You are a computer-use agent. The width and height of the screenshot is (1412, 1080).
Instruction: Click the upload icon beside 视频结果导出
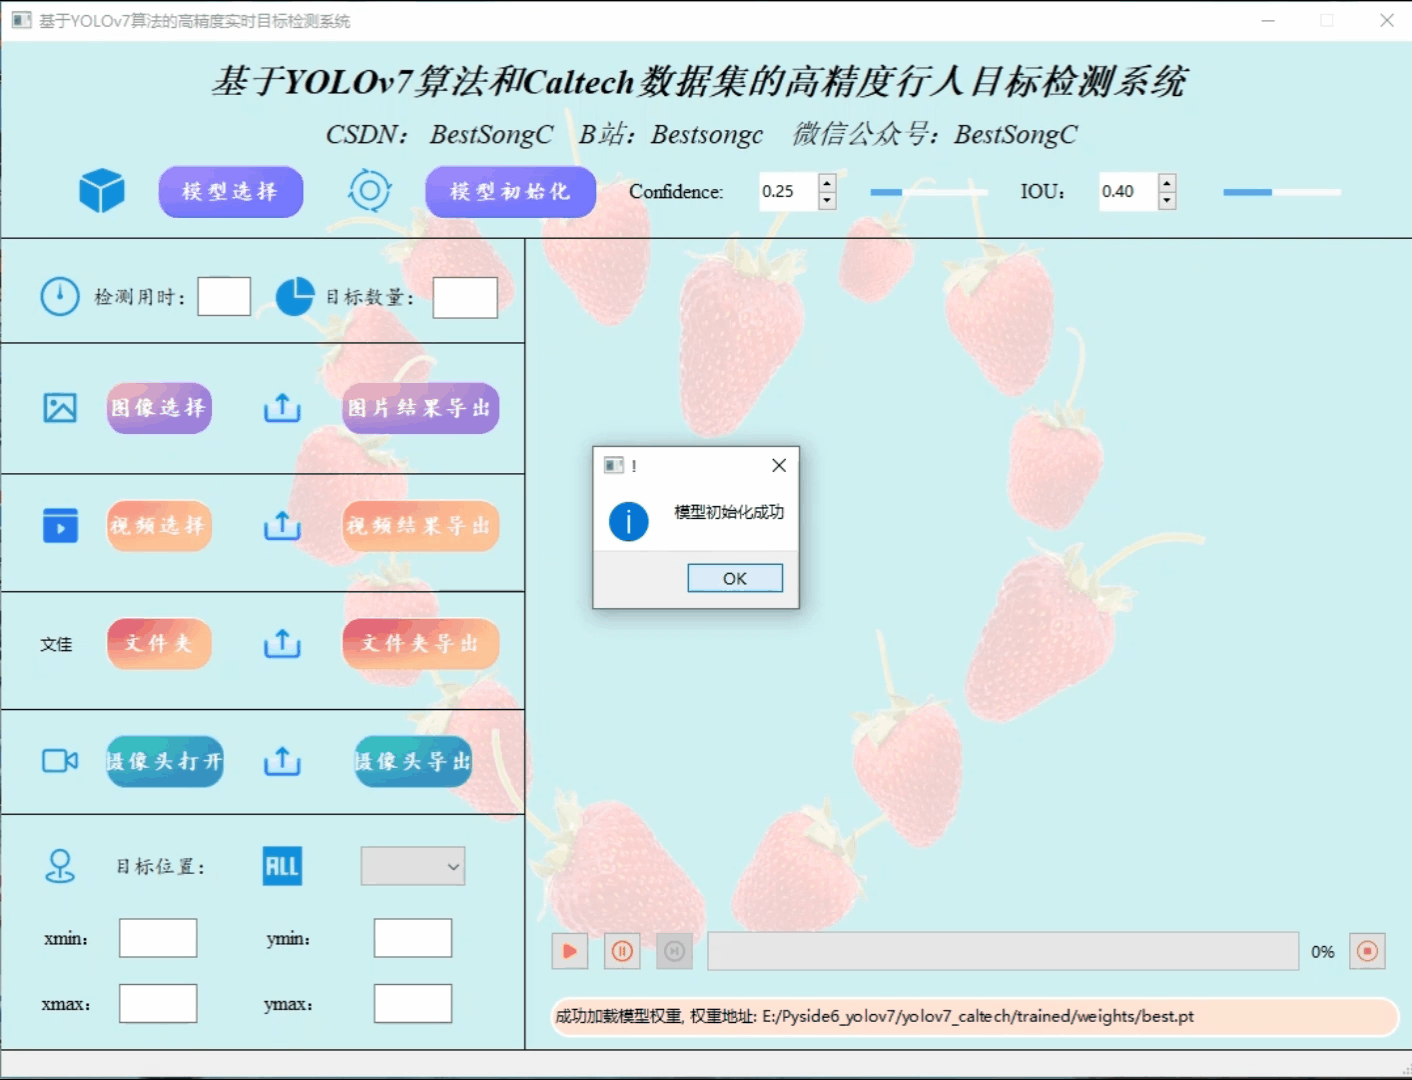(x=282, y=526)
